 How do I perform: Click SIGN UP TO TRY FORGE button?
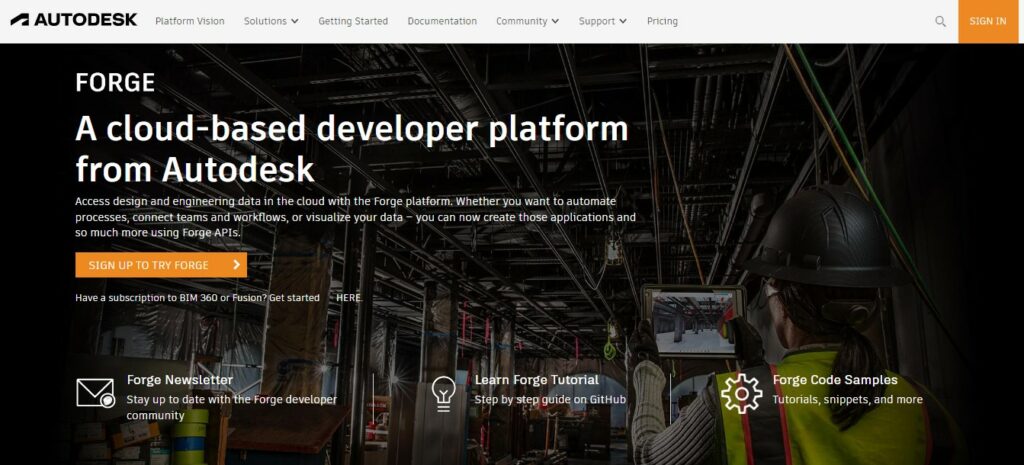(x=161, y=265)
